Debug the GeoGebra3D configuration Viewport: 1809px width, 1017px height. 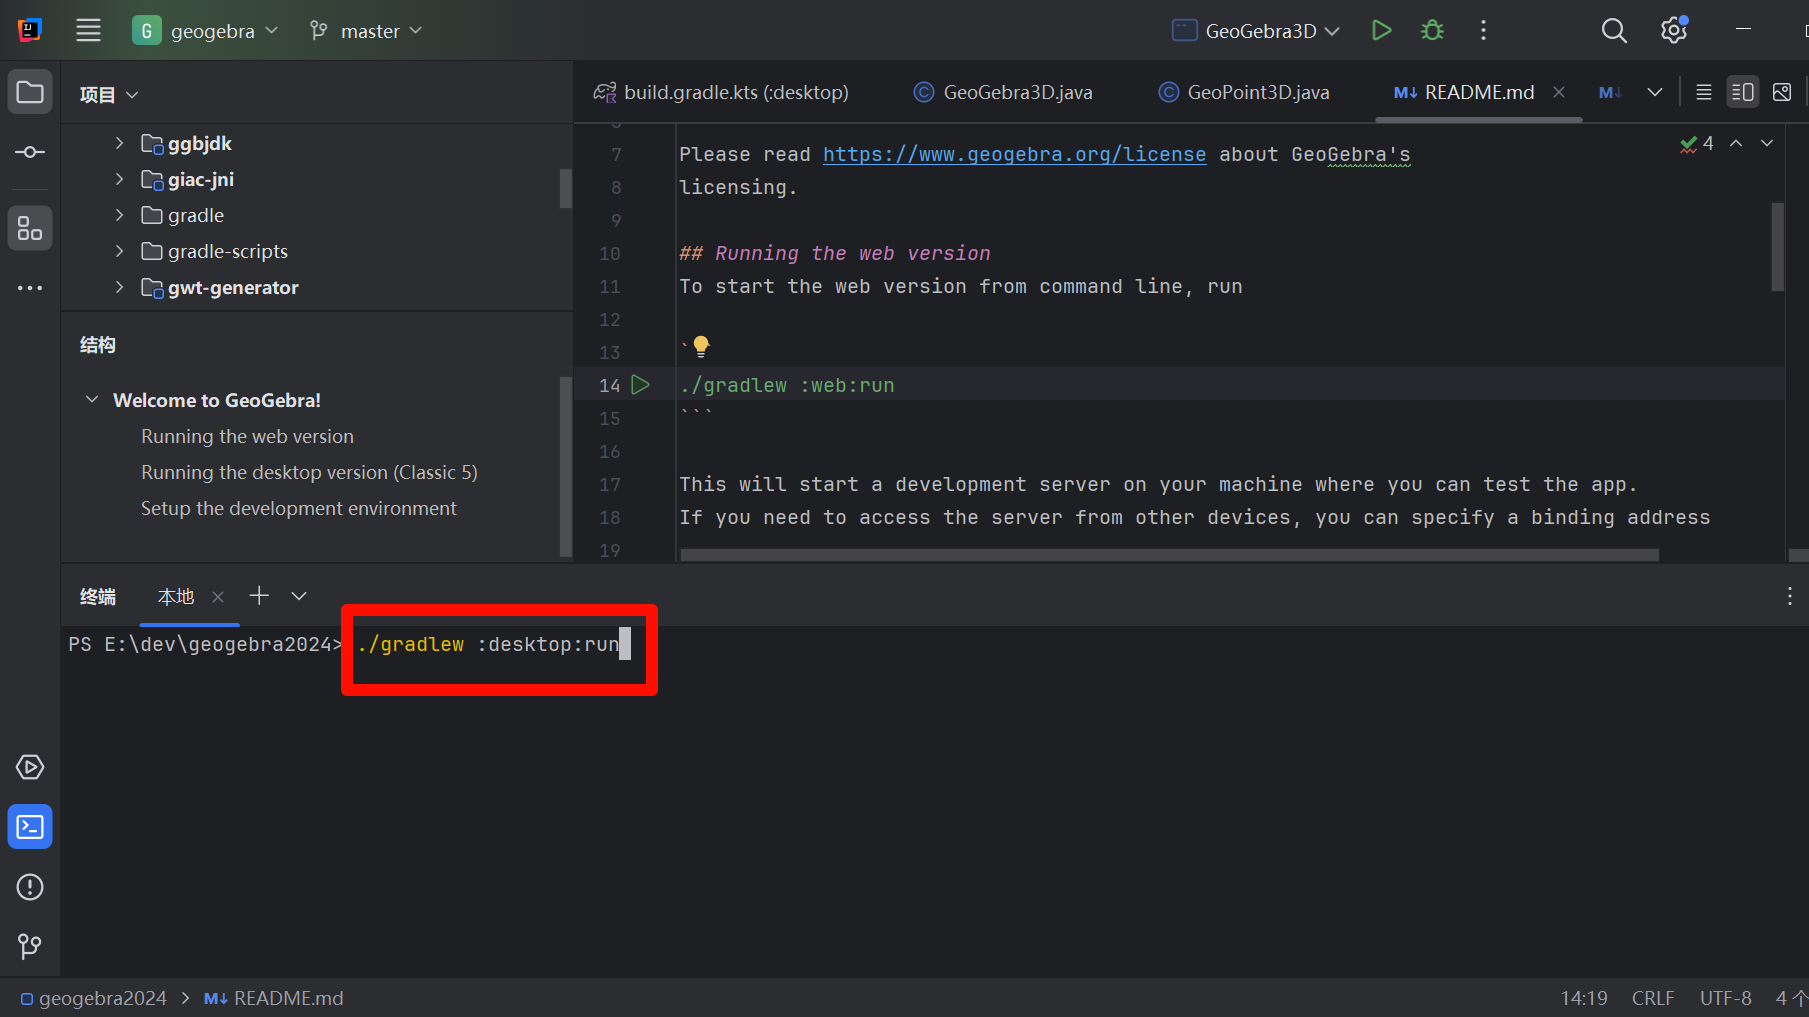click(x=1432, y=31)
